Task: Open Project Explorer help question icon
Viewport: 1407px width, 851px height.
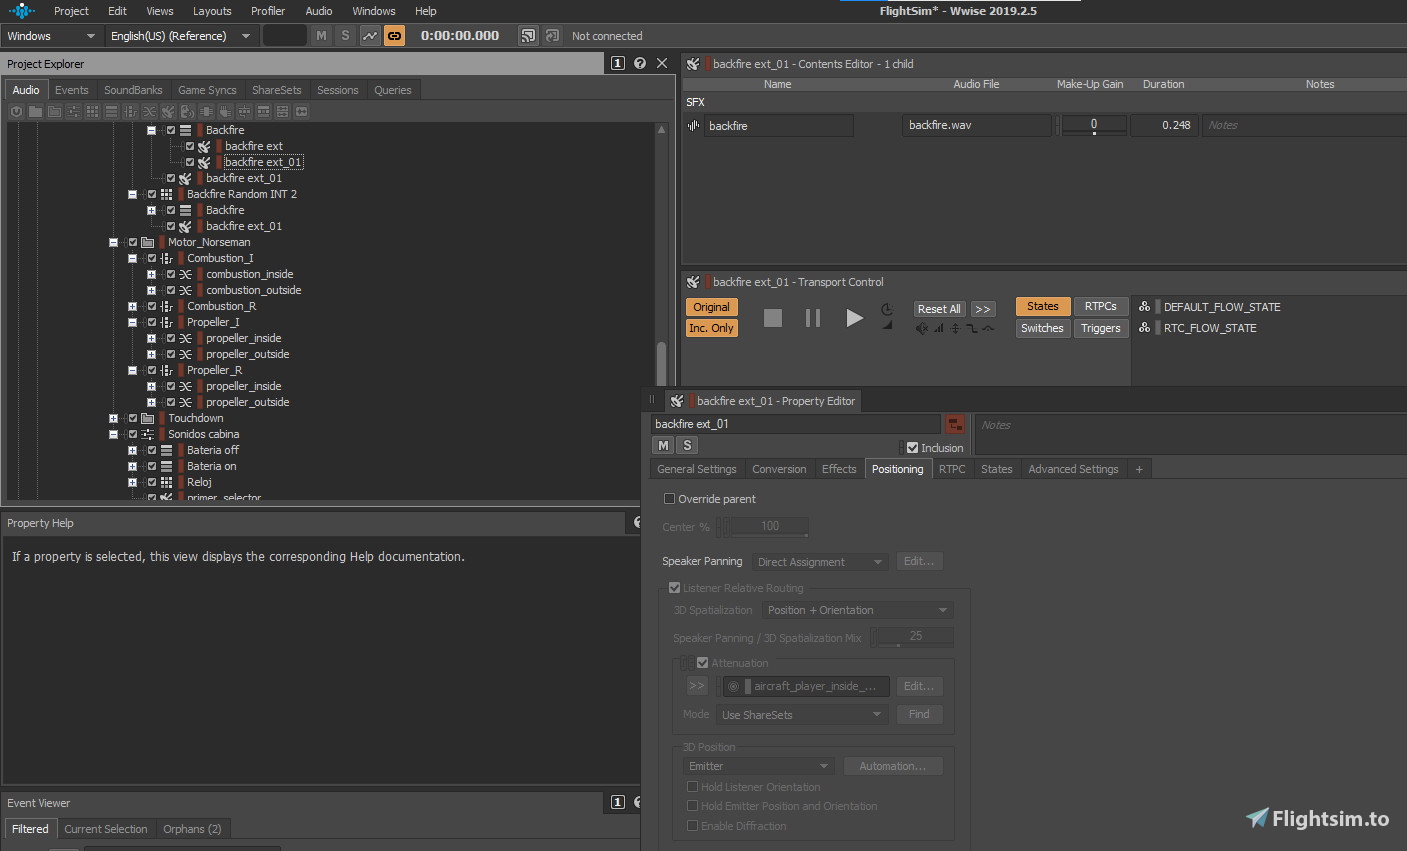Action: (640, 63)
